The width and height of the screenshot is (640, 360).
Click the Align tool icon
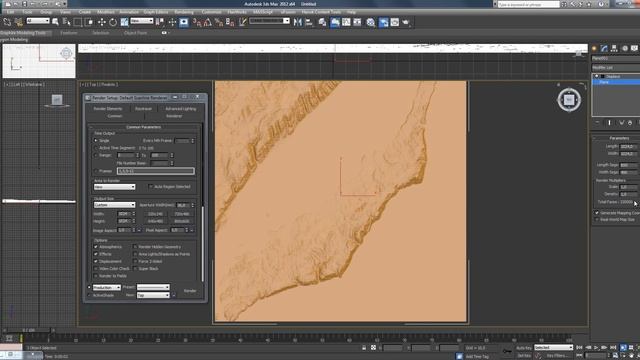pos(309,22)
